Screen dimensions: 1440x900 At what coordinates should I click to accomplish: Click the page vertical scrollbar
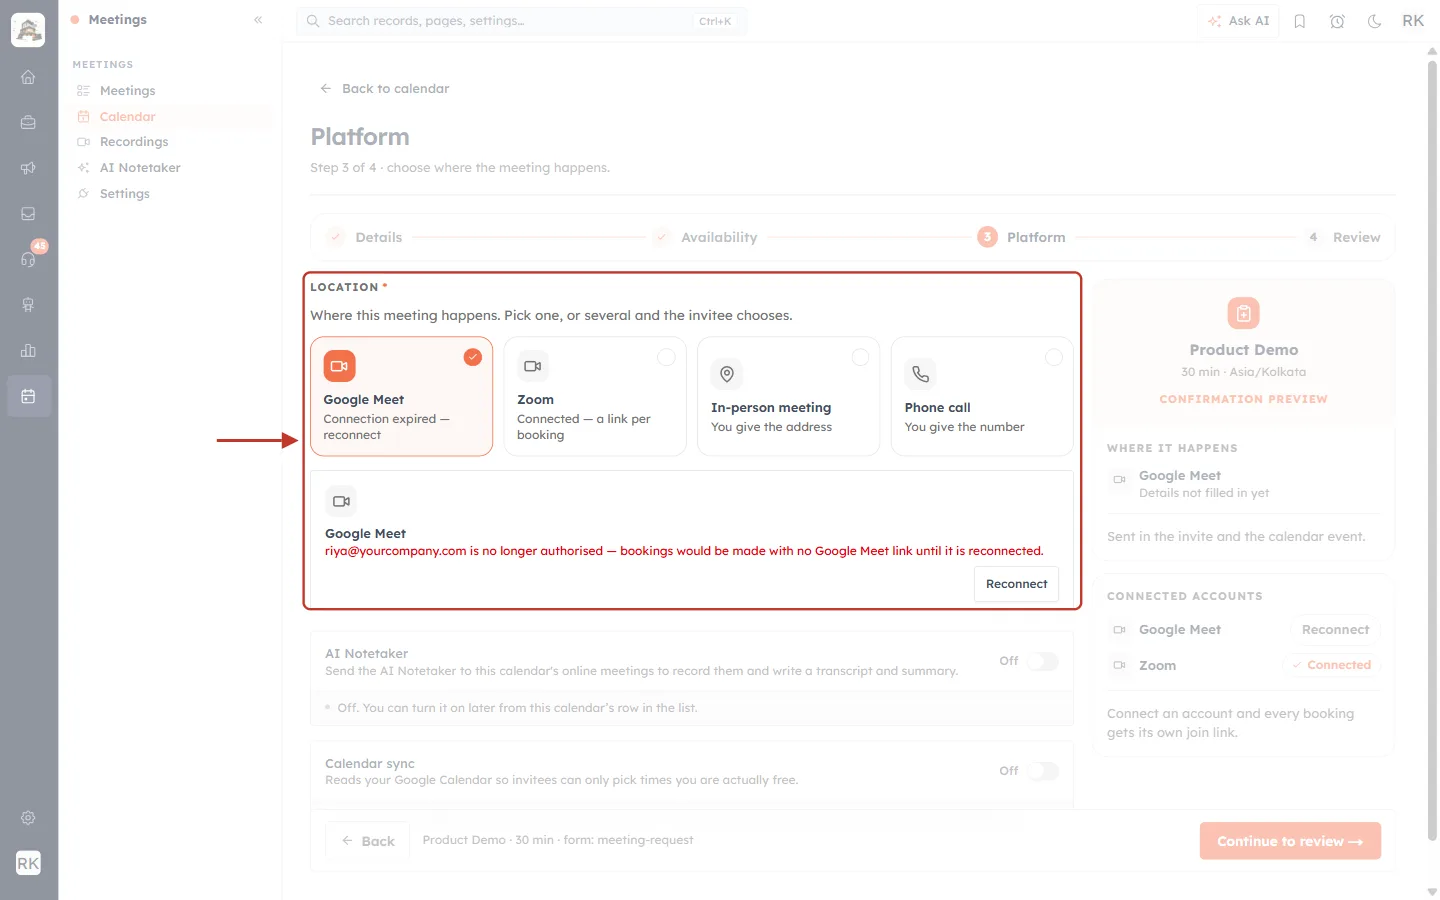1432,450
